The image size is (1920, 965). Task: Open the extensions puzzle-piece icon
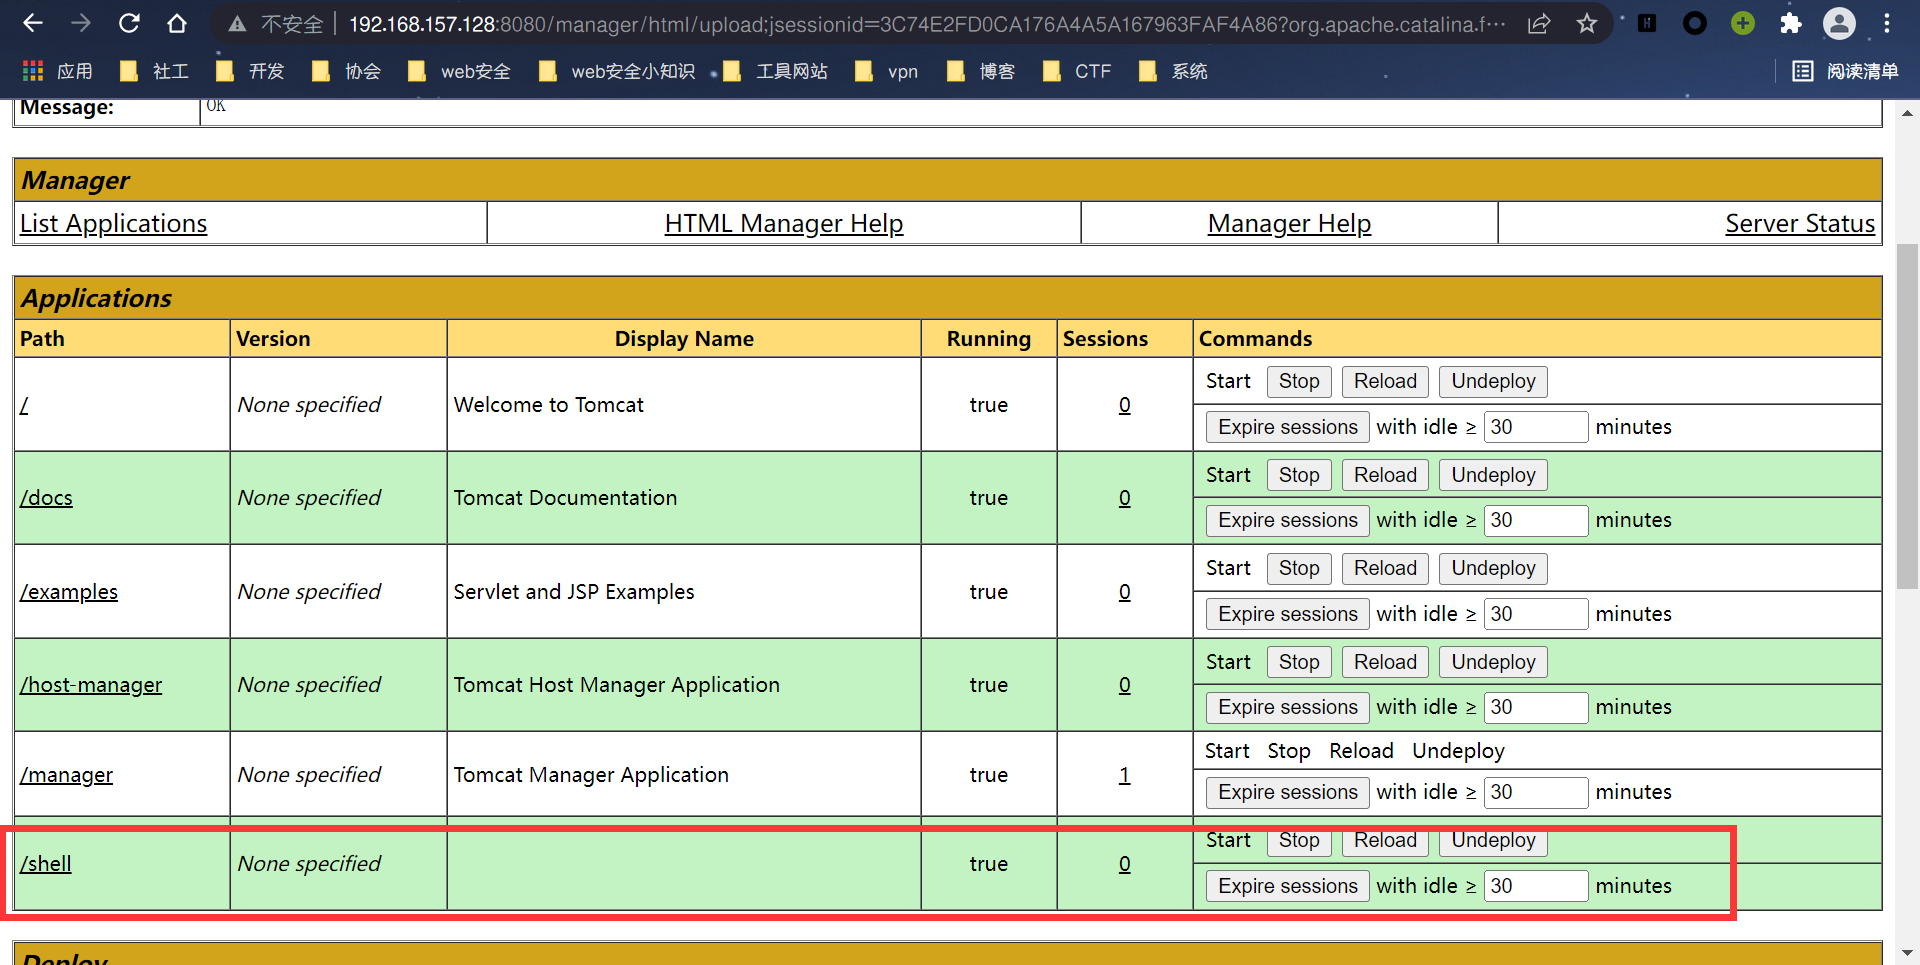[x=1791, y=23]
